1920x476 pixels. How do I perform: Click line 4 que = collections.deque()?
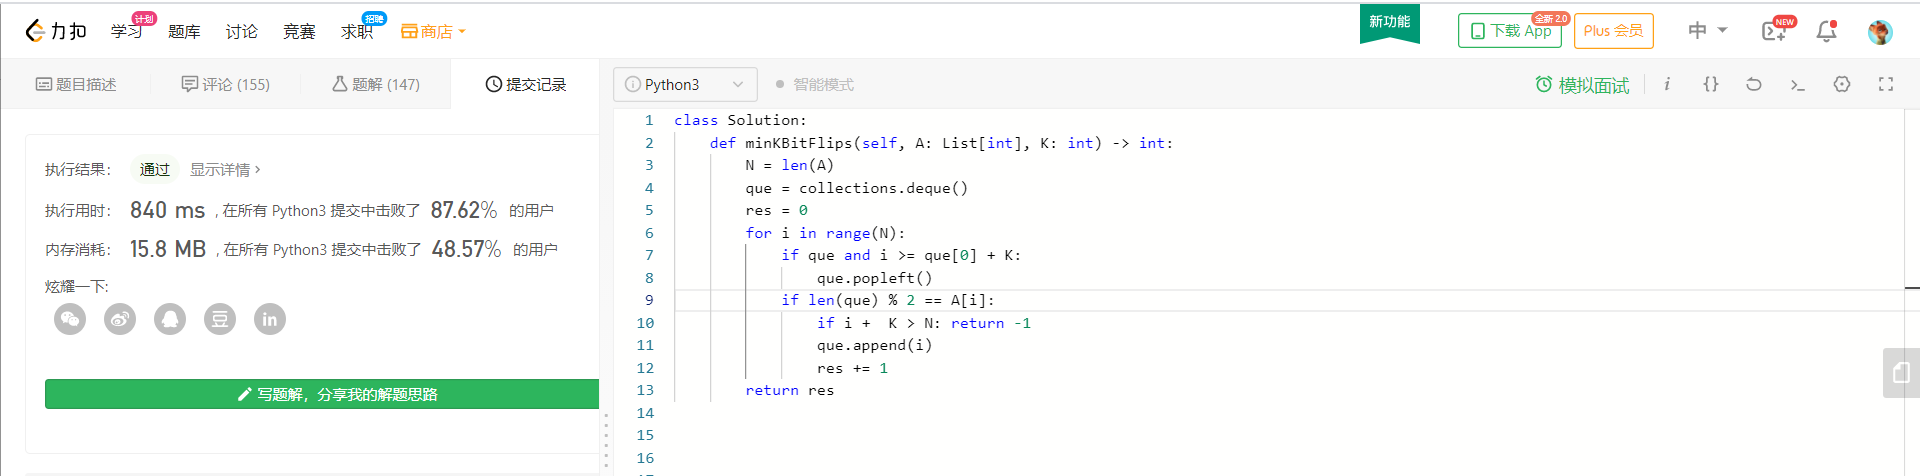click(x=856, y=188)
